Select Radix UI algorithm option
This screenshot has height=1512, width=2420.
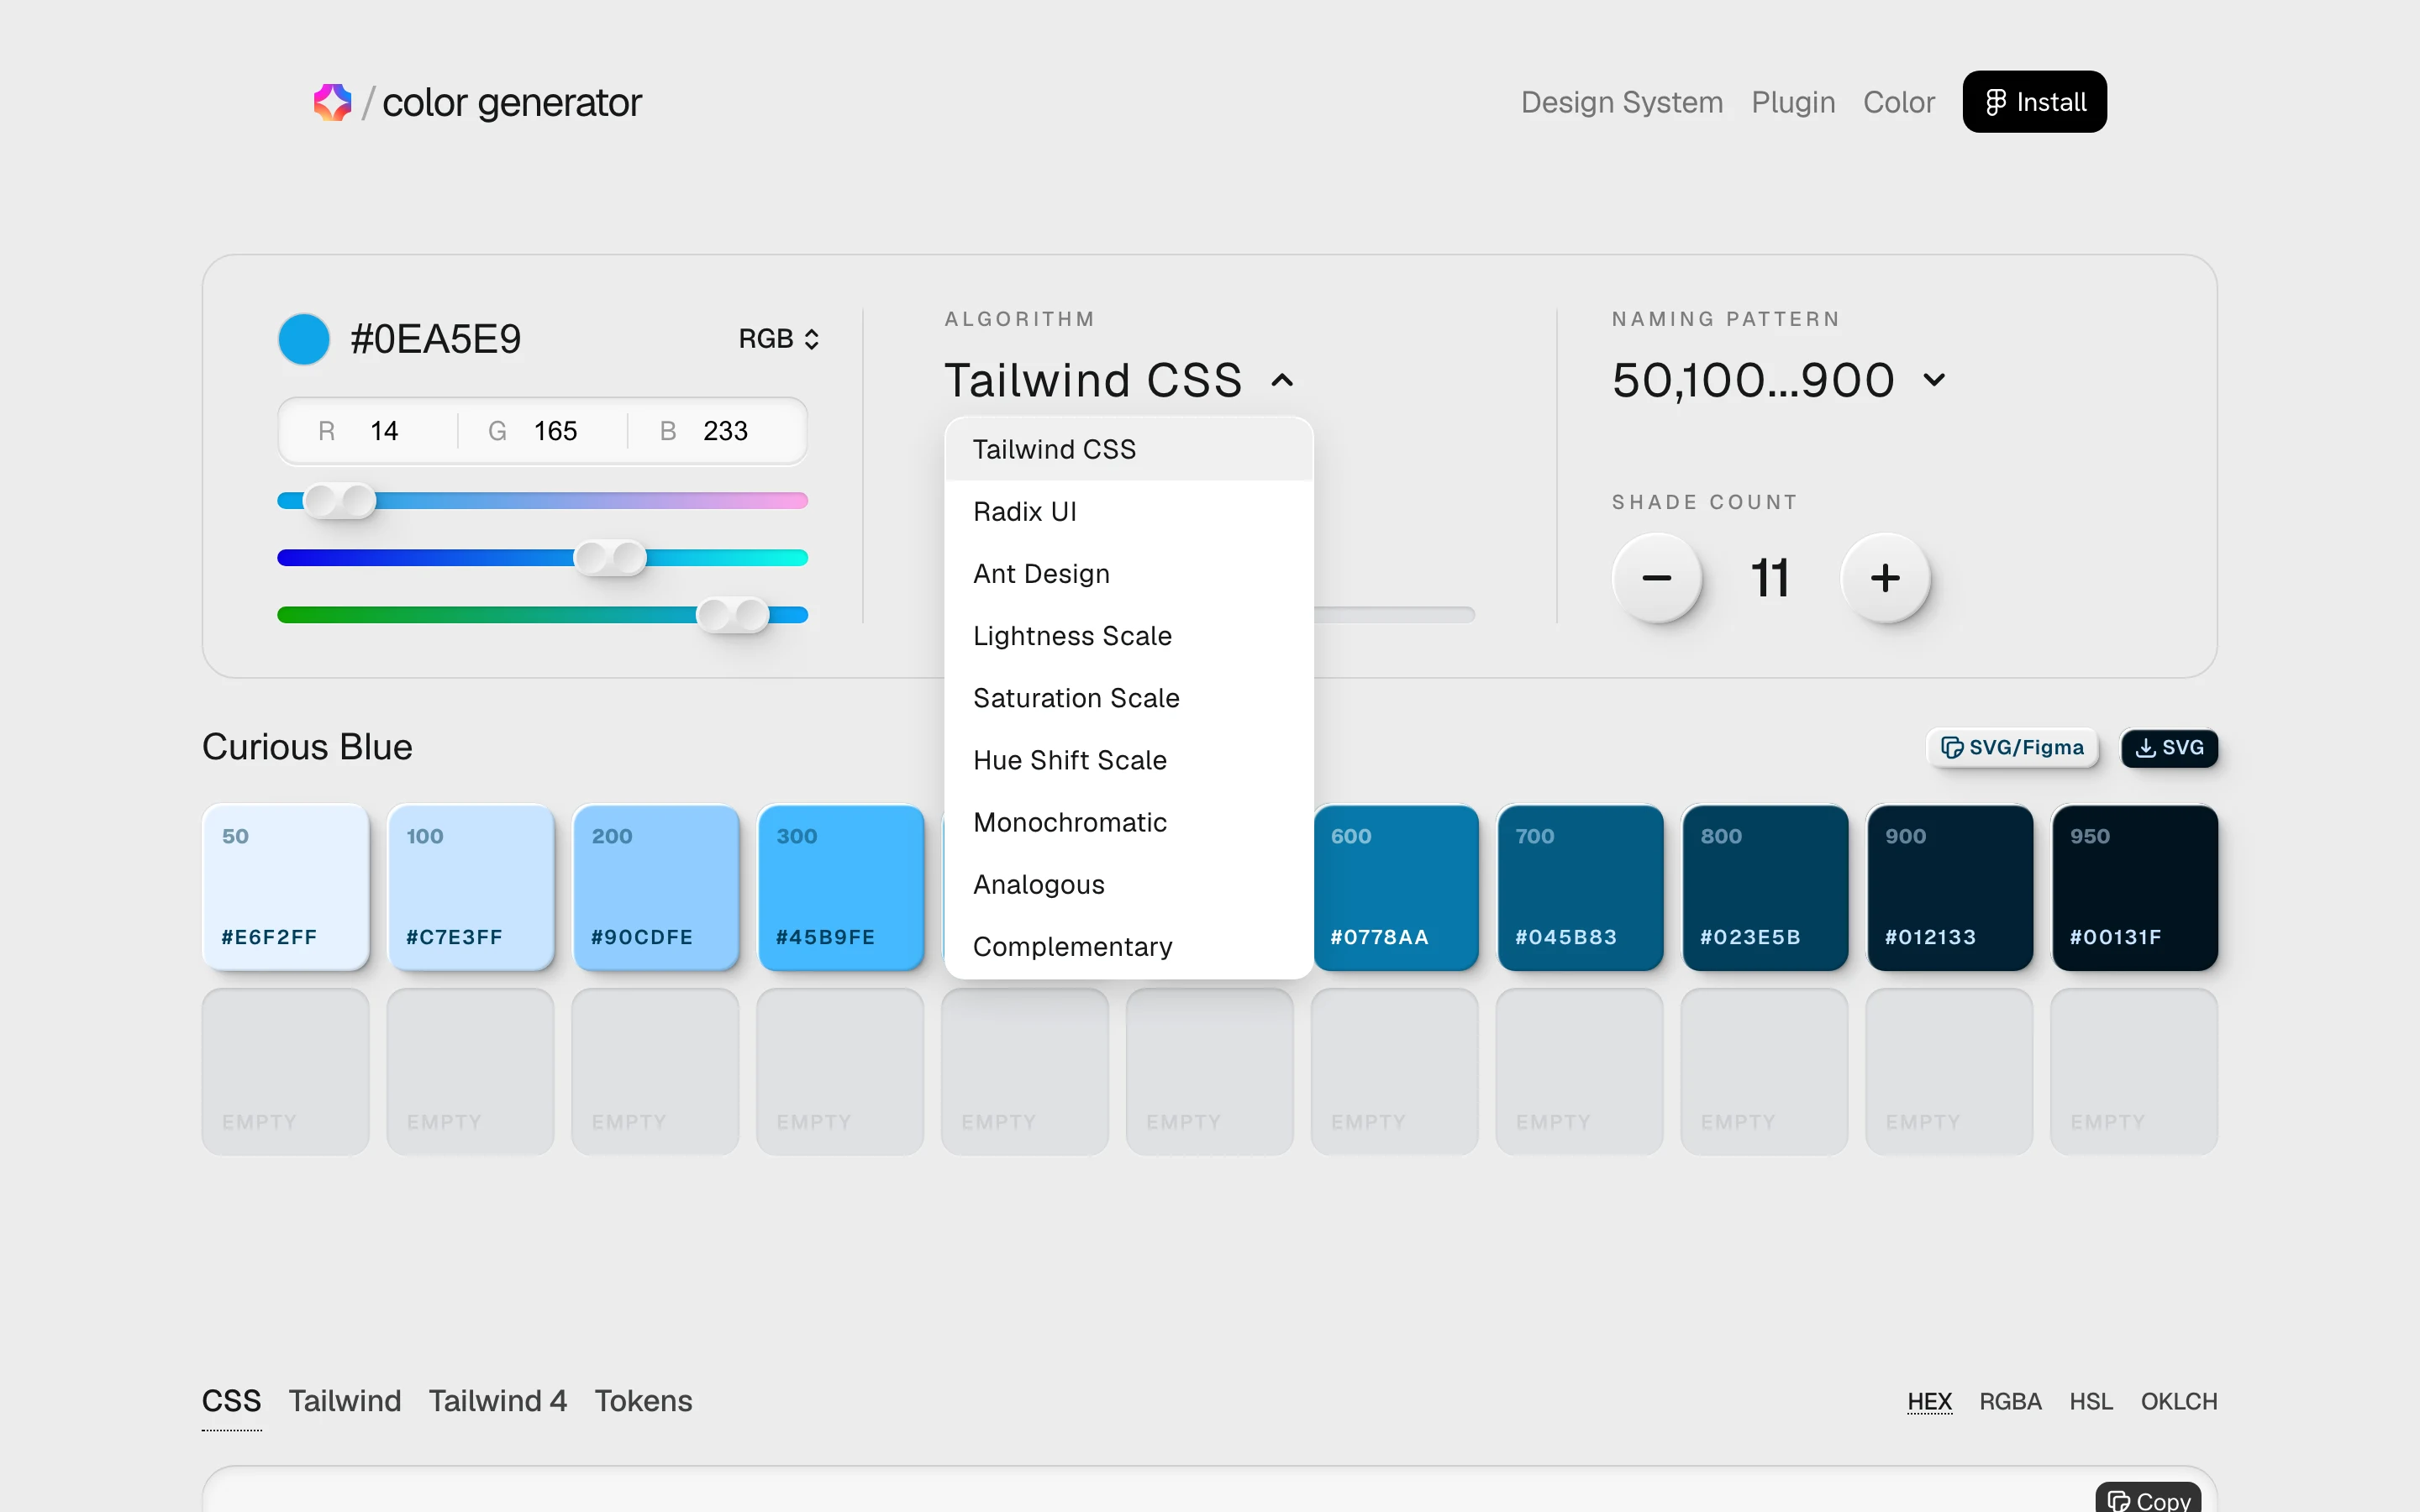pos(1129,512)
